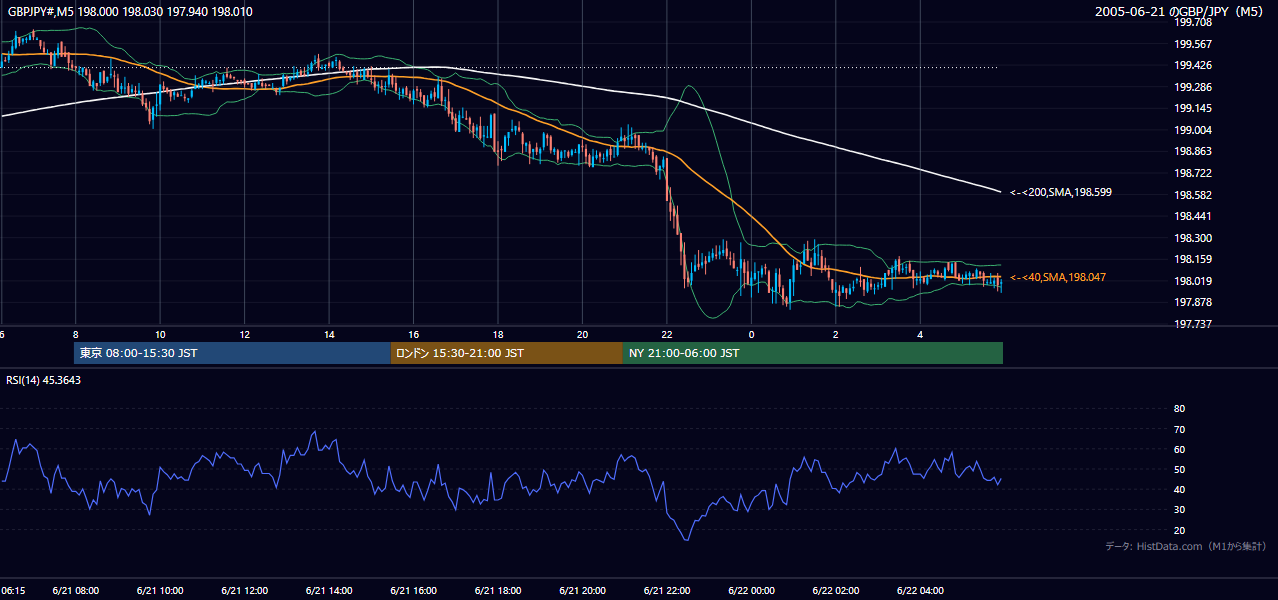Click the hour tick '22' under price chart
Viewport: 1278px width, 600px height.
click(667, 334)
